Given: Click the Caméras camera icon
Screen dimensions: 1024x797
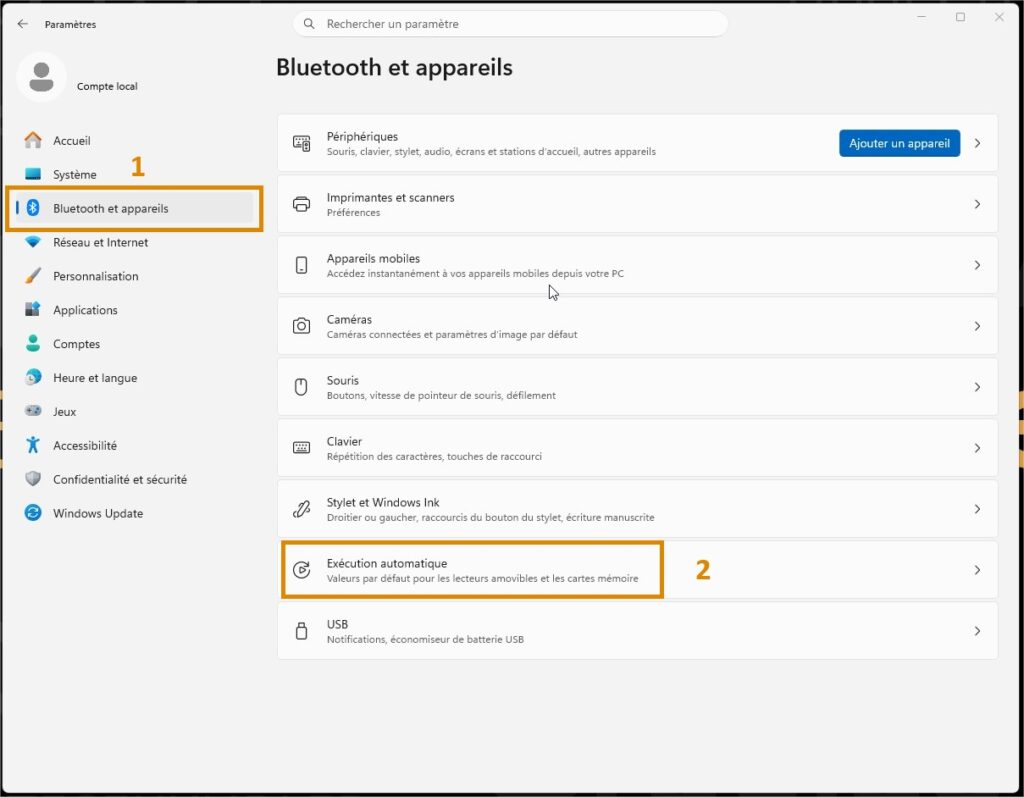Looking at the screenshot, I should click(301, 325).
